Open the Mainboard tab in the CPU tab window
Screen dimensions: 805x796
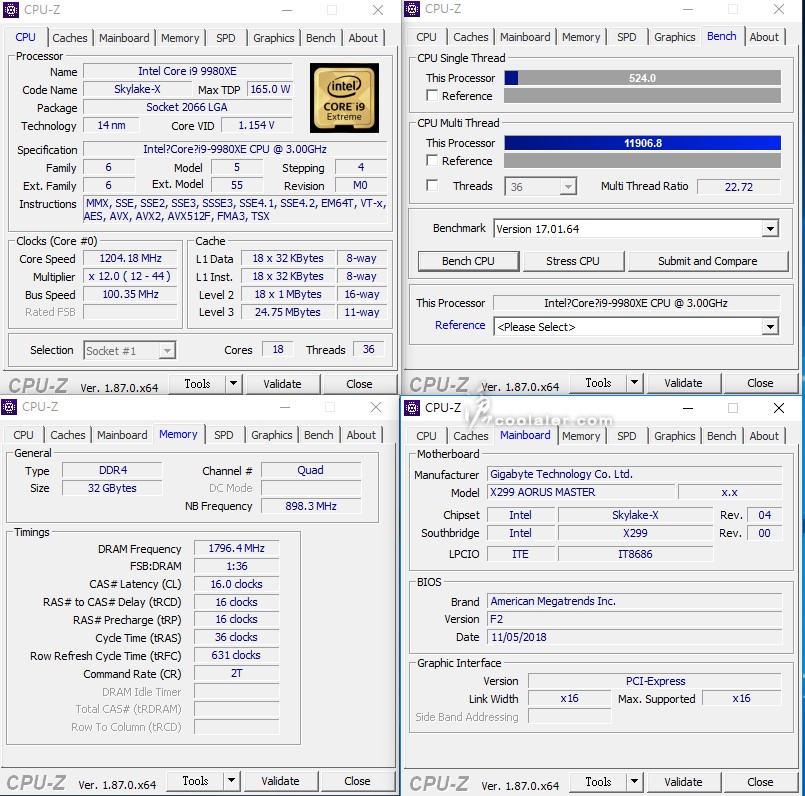124,38
